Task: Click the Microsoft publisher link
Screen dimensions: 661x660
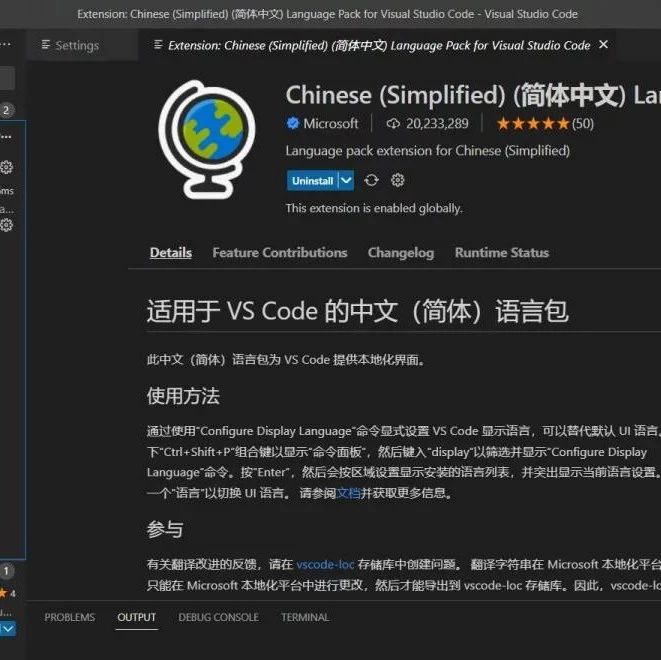Action: [331, 123]
